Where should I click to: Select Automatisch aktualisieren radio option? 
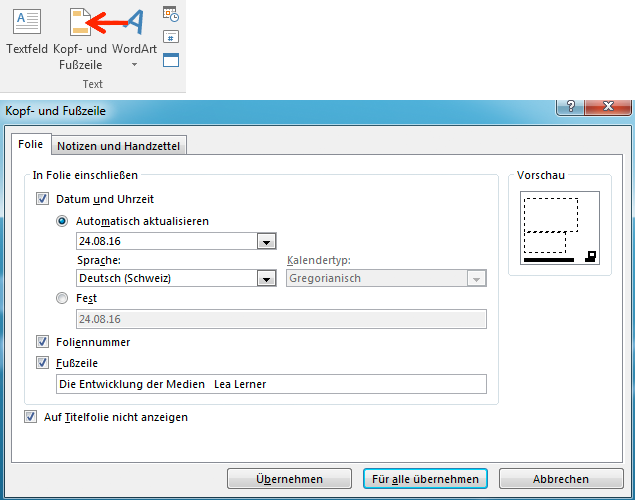(x=63, y=221)
